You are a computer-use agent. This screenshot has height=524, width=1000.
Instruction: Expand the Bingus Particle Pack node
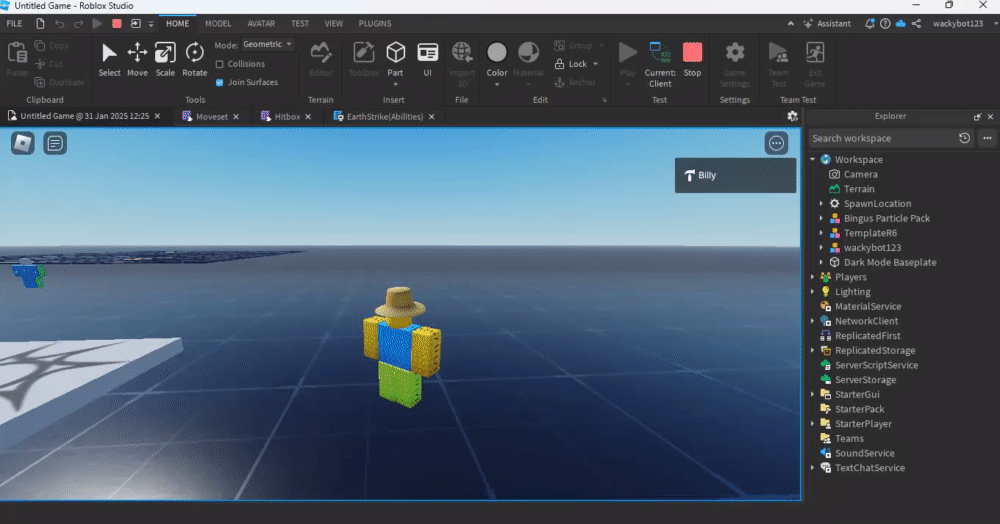[x=821, y=218]
